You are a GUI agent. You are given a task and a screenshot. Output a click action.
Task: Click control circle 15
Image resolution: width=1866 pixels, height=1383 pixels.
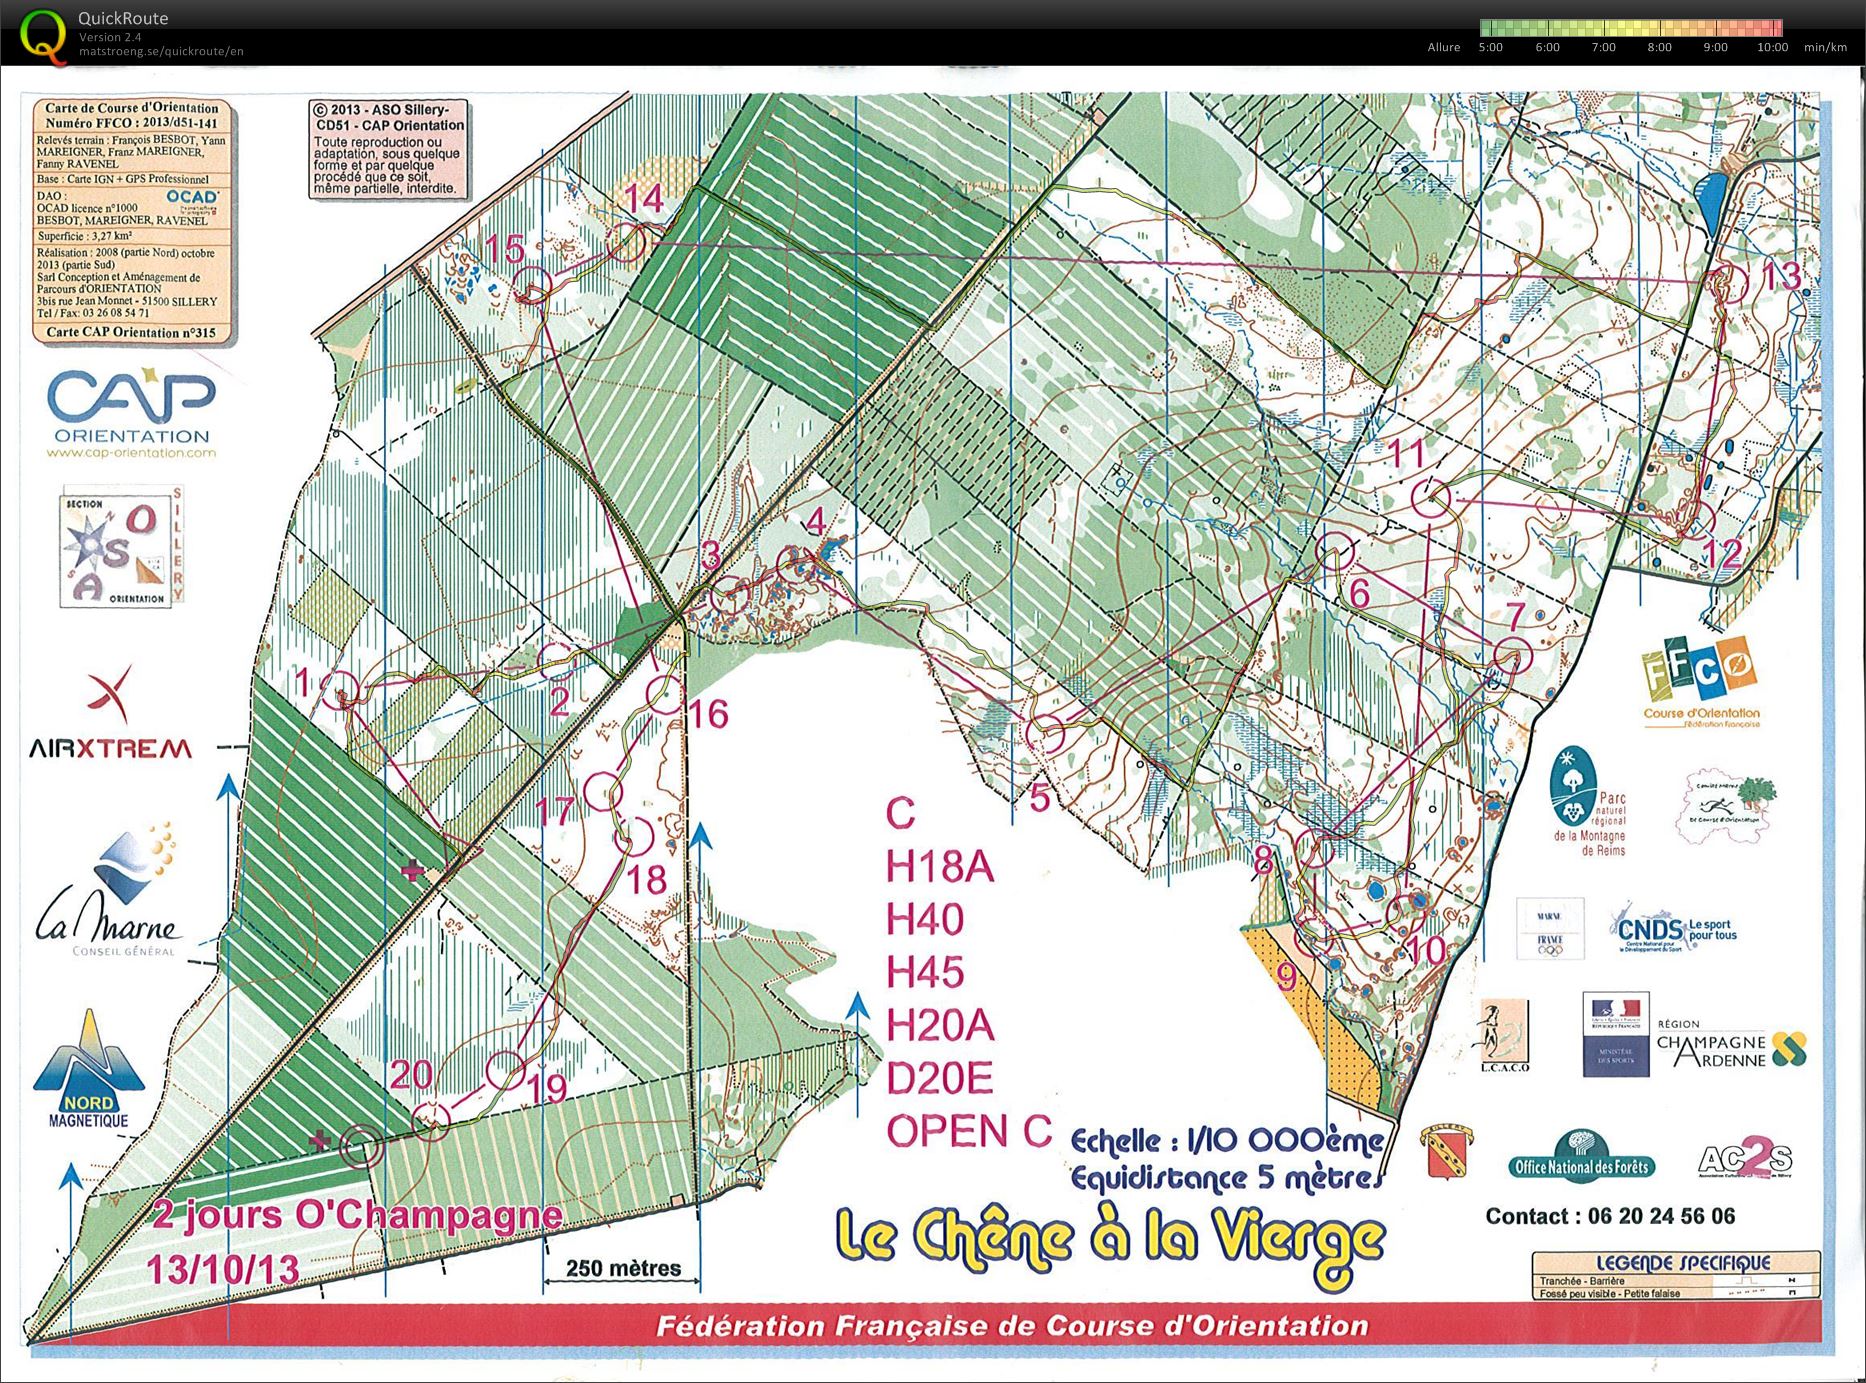click(532, 286)
